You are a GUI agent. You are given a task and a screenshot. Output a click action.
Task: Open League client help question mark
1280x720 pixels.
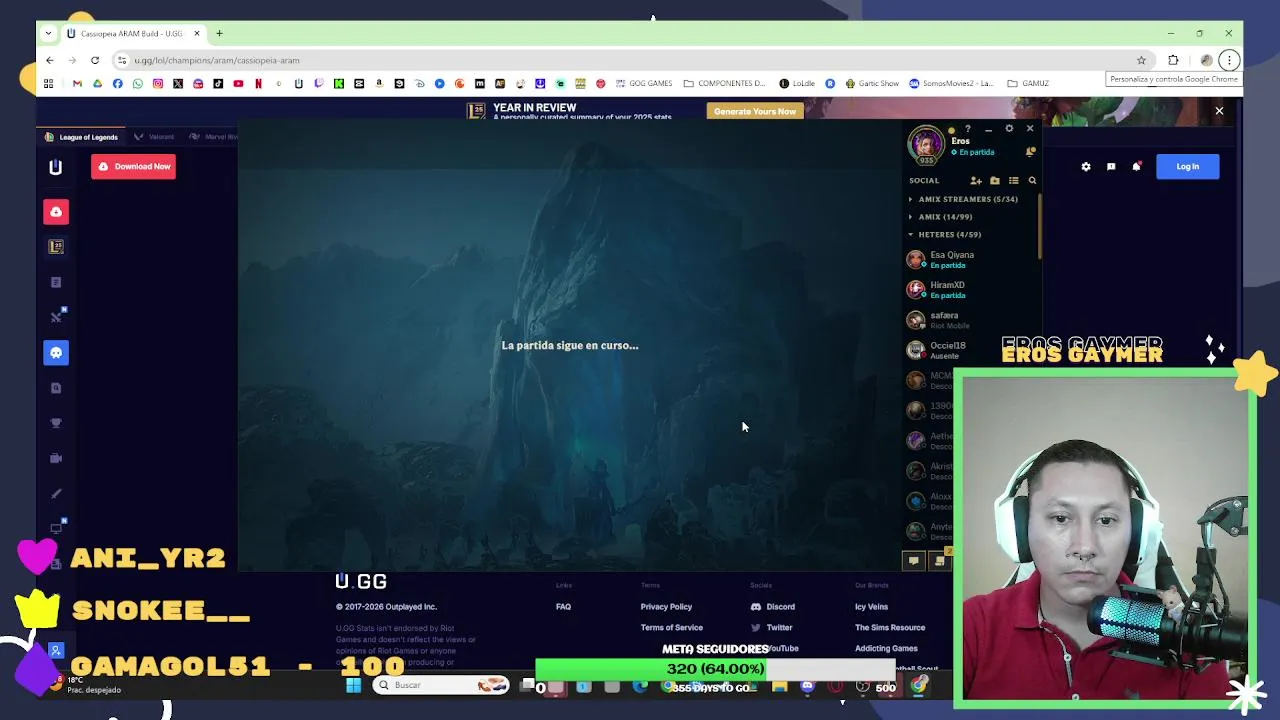point(968,129)
